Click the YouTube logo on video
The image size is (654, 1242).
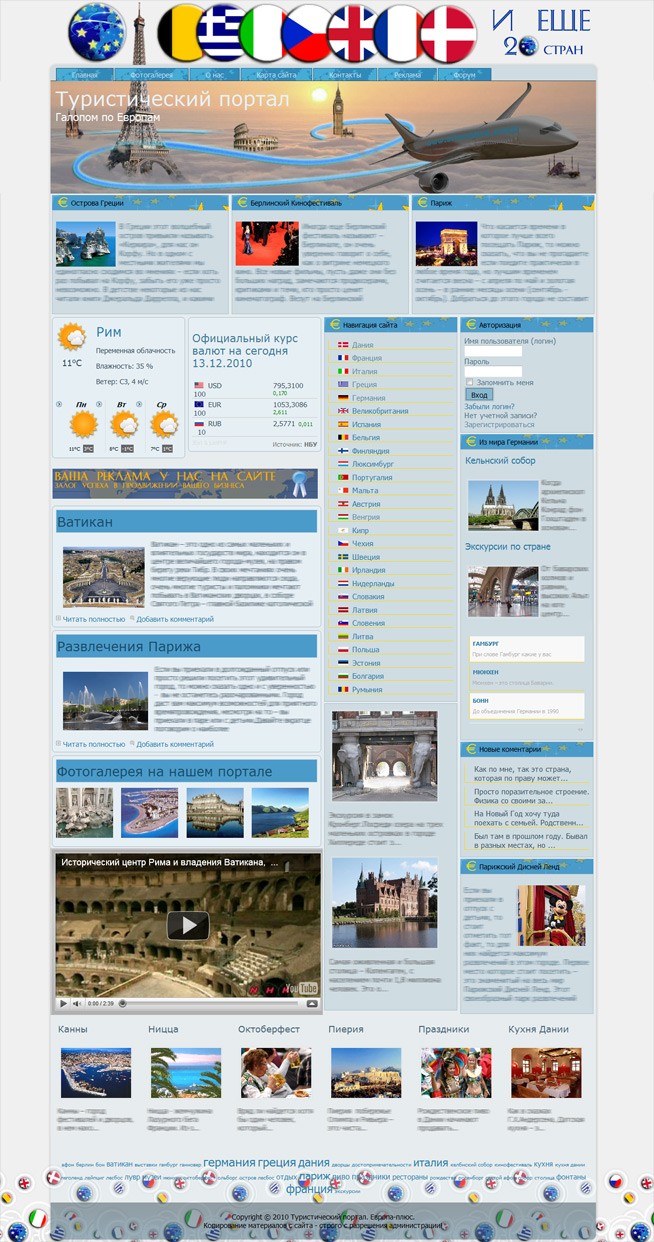coord(301,989)
